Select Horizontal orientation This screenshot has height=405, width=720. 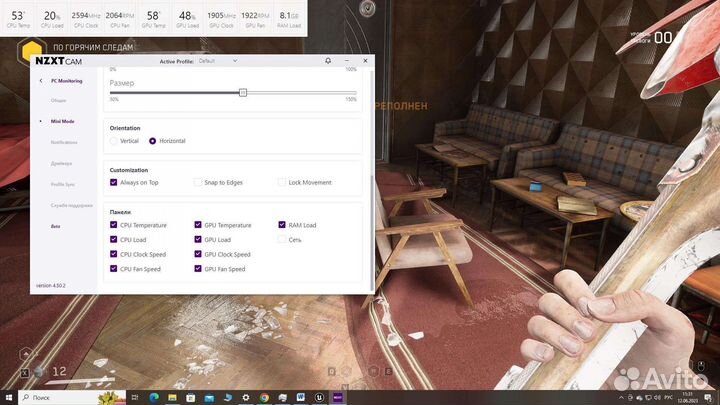click(x=152, y=141)
